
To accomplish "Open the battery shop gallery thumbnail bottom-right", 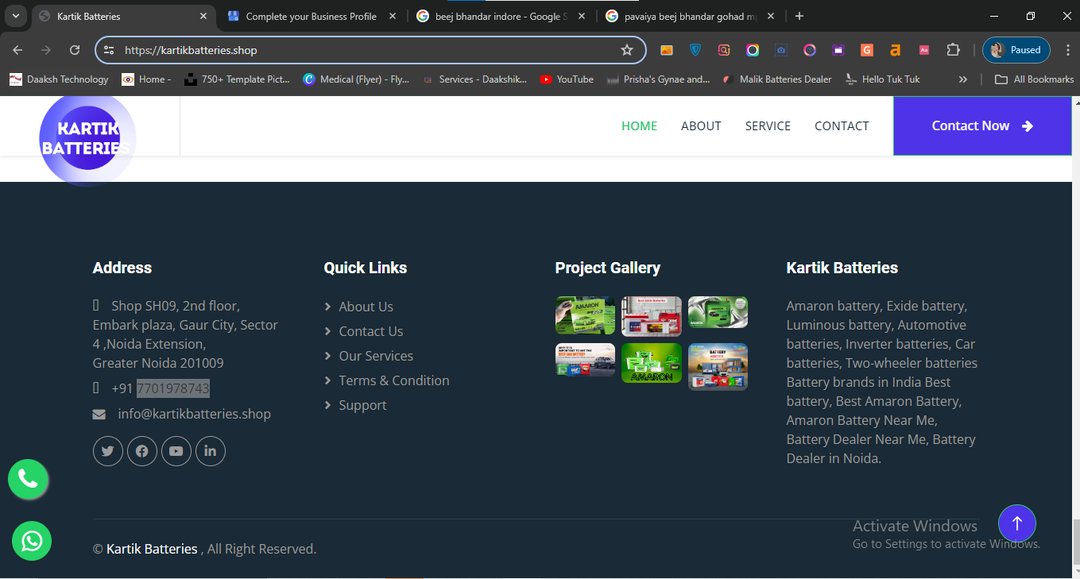I will click(718, 367).
